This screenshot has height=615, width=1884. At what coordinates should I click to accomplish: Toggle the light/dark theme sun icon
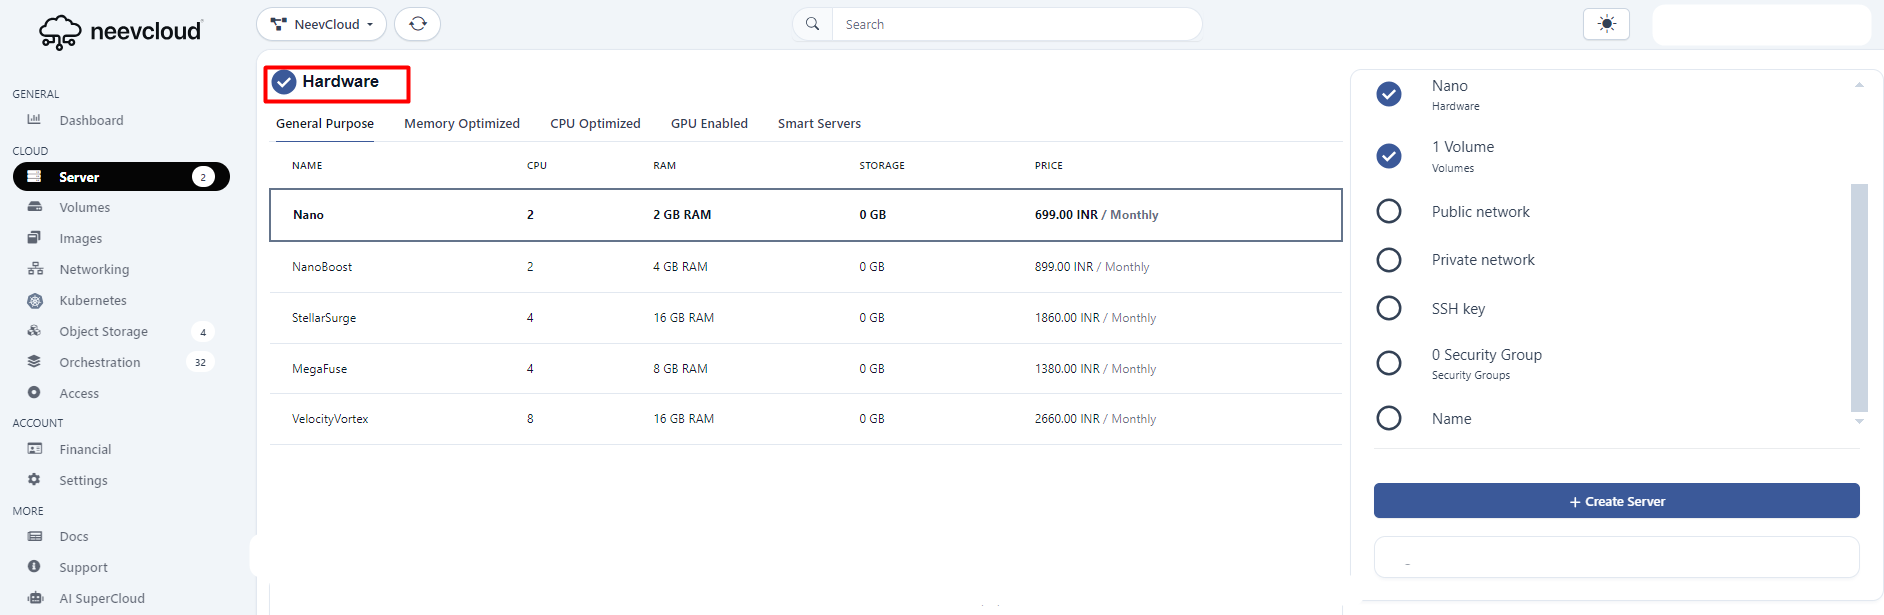(1606, 24)
